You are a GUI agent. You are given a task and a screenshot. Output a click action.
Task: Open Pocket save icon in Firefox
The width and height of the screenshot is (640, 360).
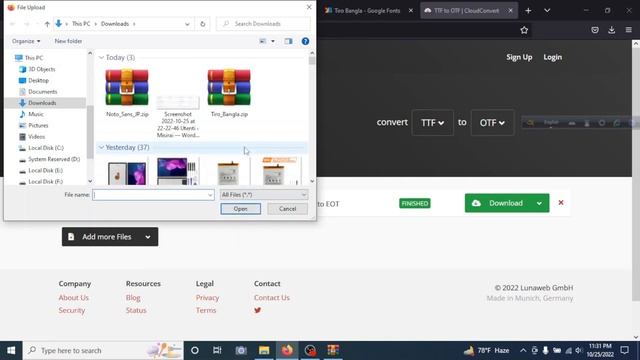(x=595, y=30)
